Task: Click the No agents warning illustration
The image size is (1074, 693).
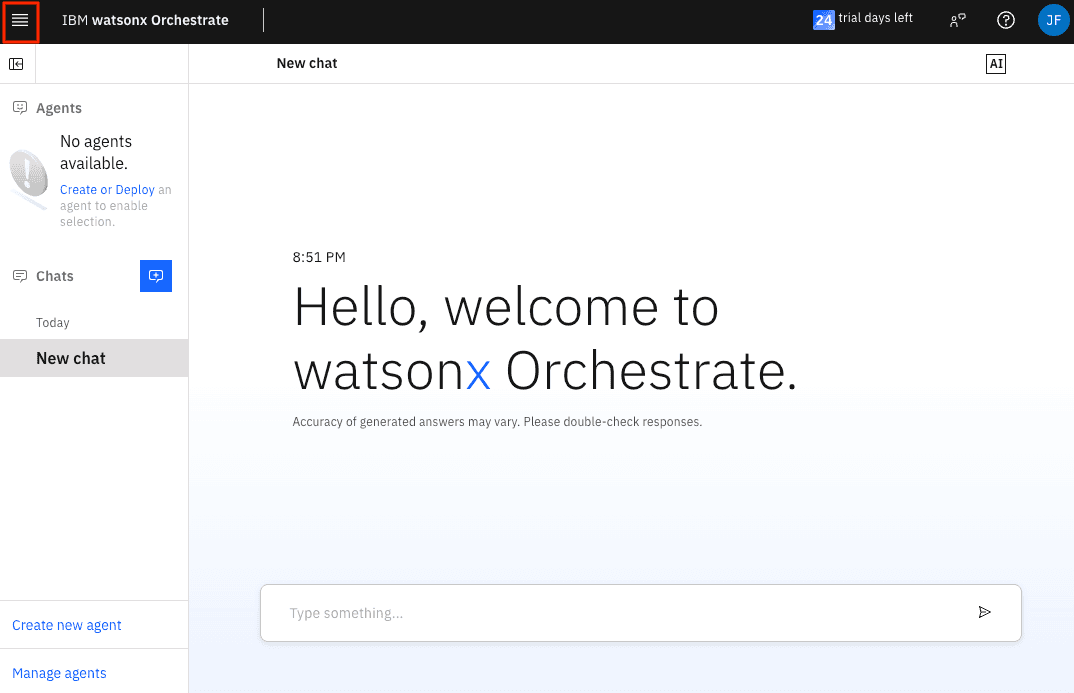Action: click(x=28, y=178)
